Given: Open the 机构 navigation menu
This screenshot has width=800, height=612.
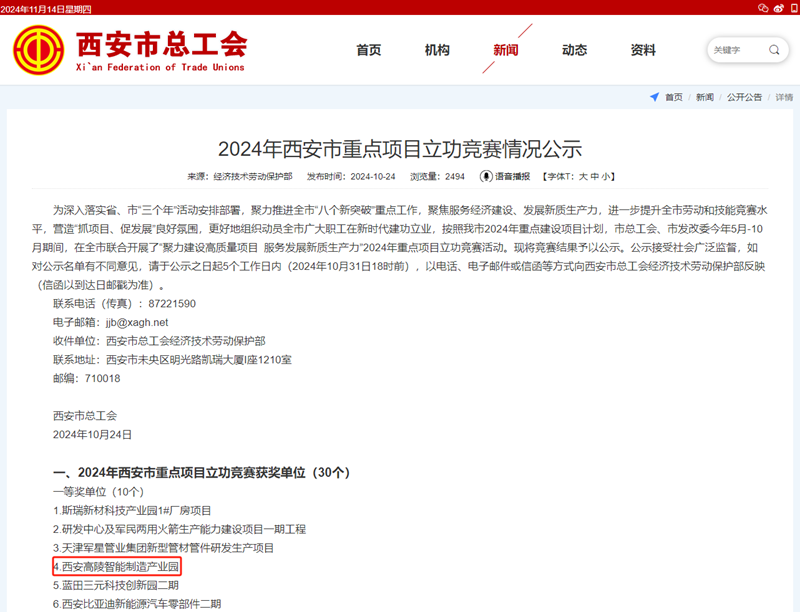Looking at the screenshot, I should click(437, 50).
